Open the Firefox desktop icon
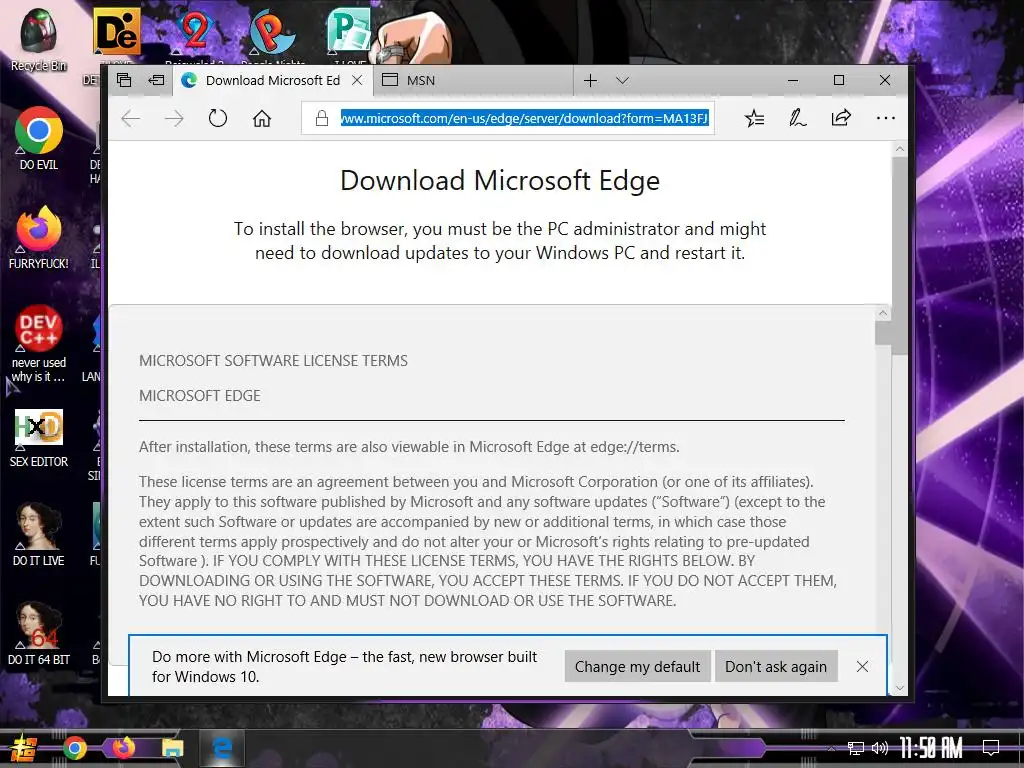This screenshot has width=1024, height=768. pos(39,236)
